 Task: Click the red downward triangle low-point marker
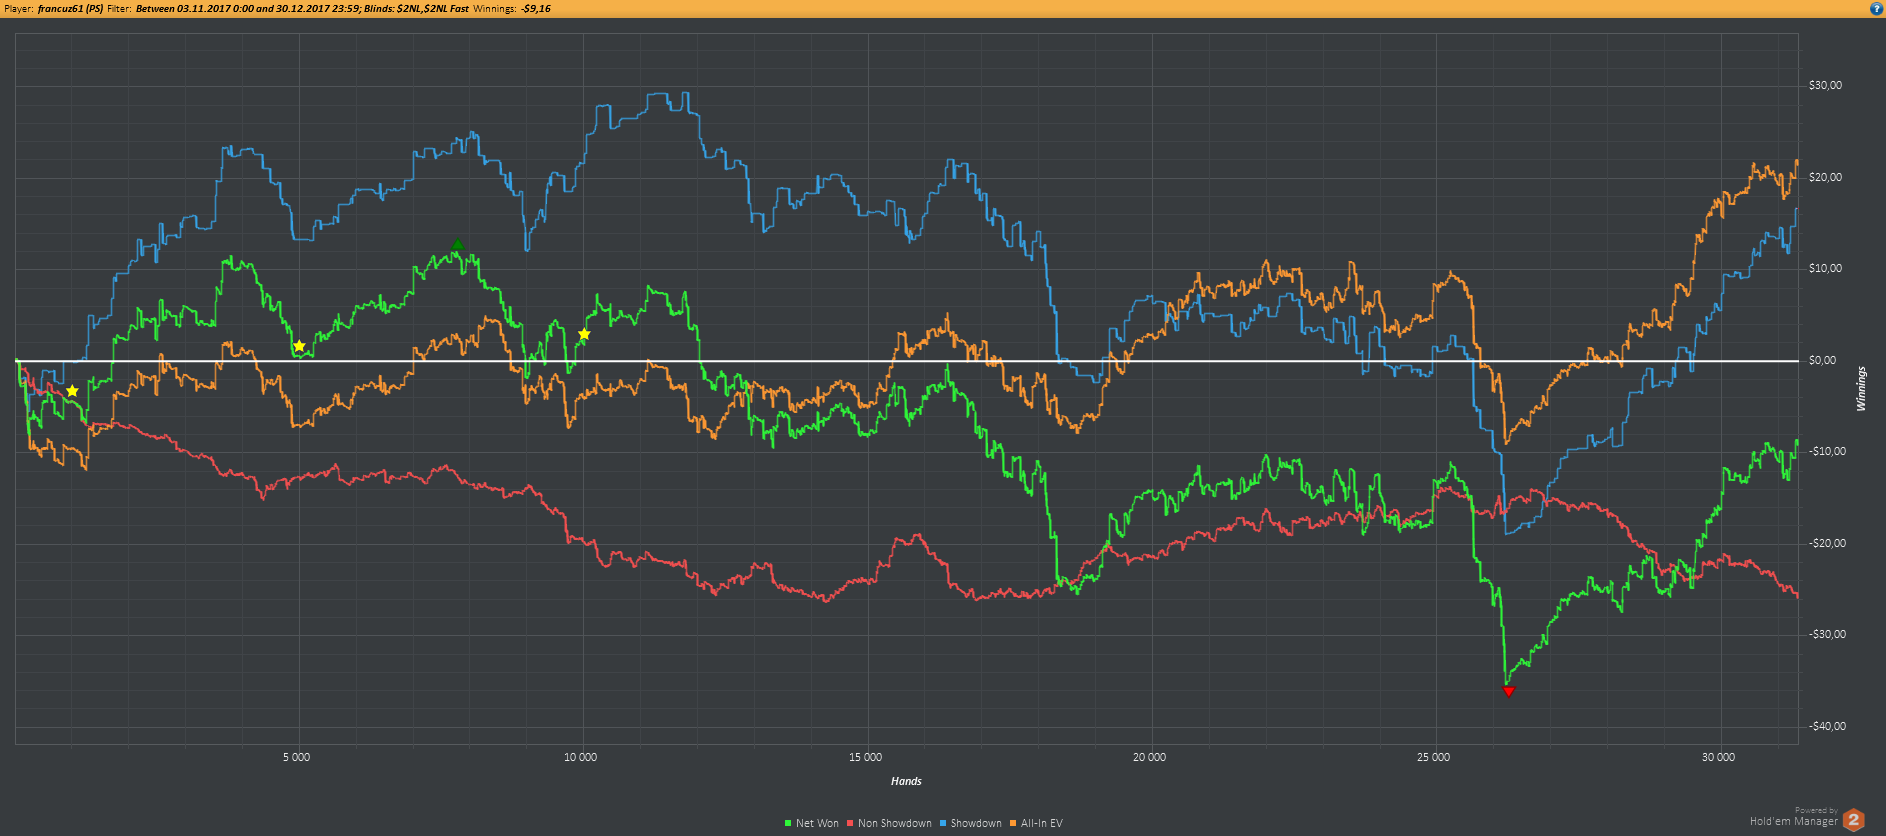click(x=1509, y=691)
